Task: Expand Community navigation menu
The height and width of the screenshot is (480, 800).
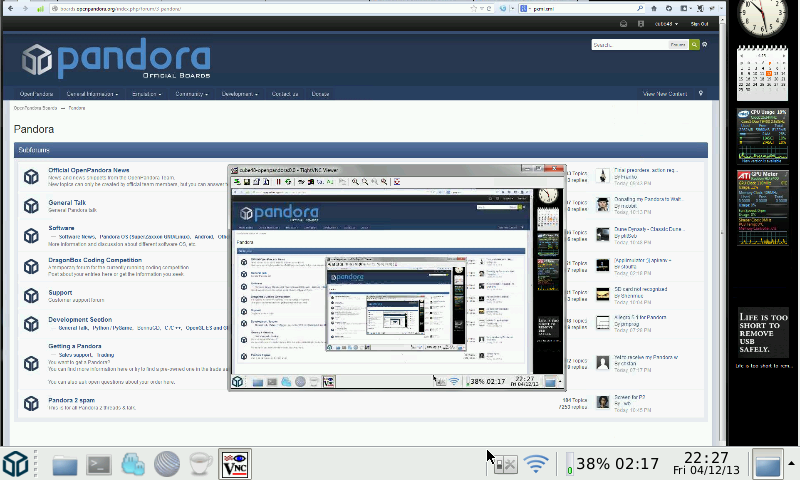Action: 191,94
